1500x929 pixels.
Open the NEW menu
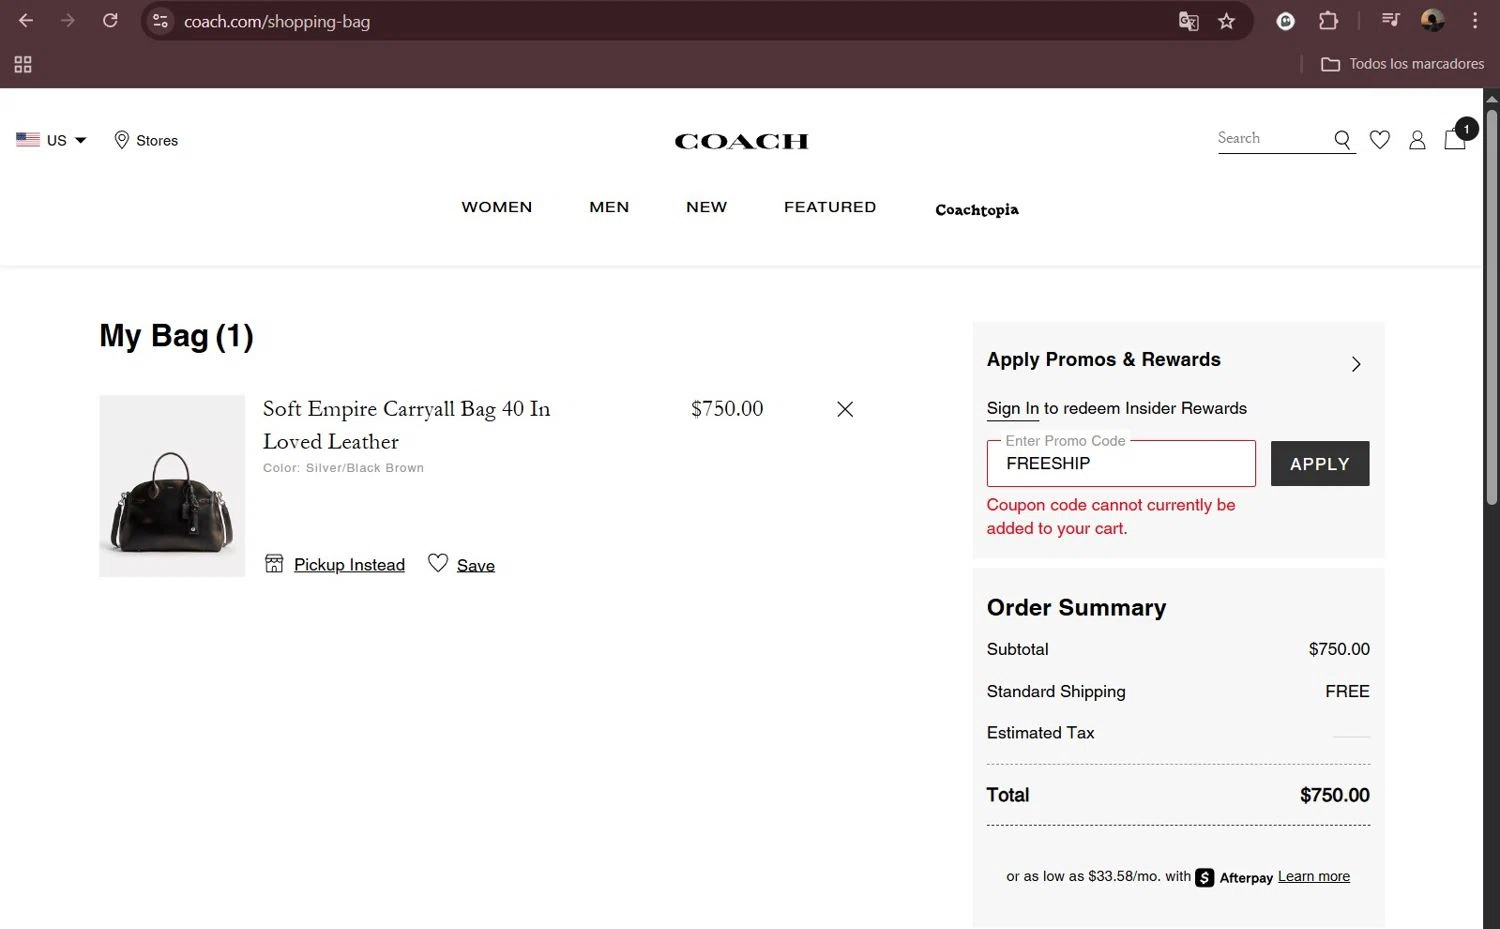(x=706, y=207)
